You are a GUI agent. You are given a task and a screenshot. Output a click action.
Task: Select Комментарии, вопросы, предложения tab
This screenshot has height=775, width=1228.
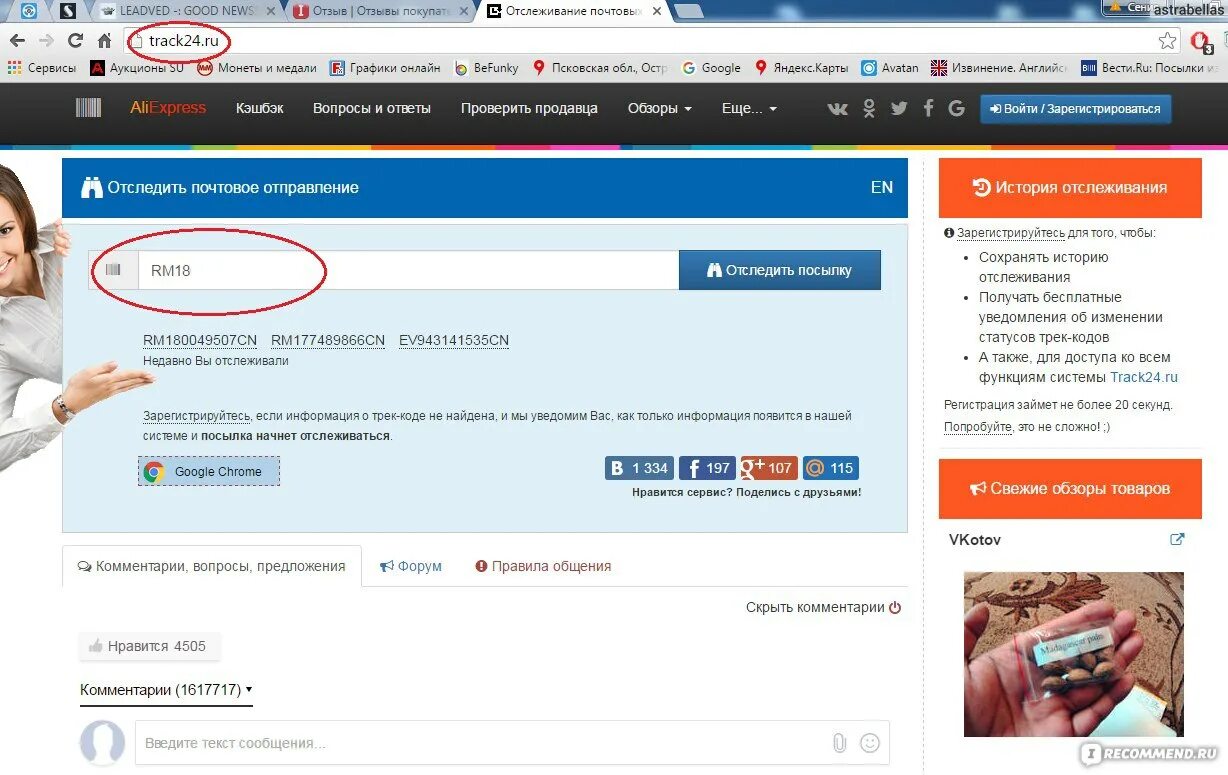212,566
